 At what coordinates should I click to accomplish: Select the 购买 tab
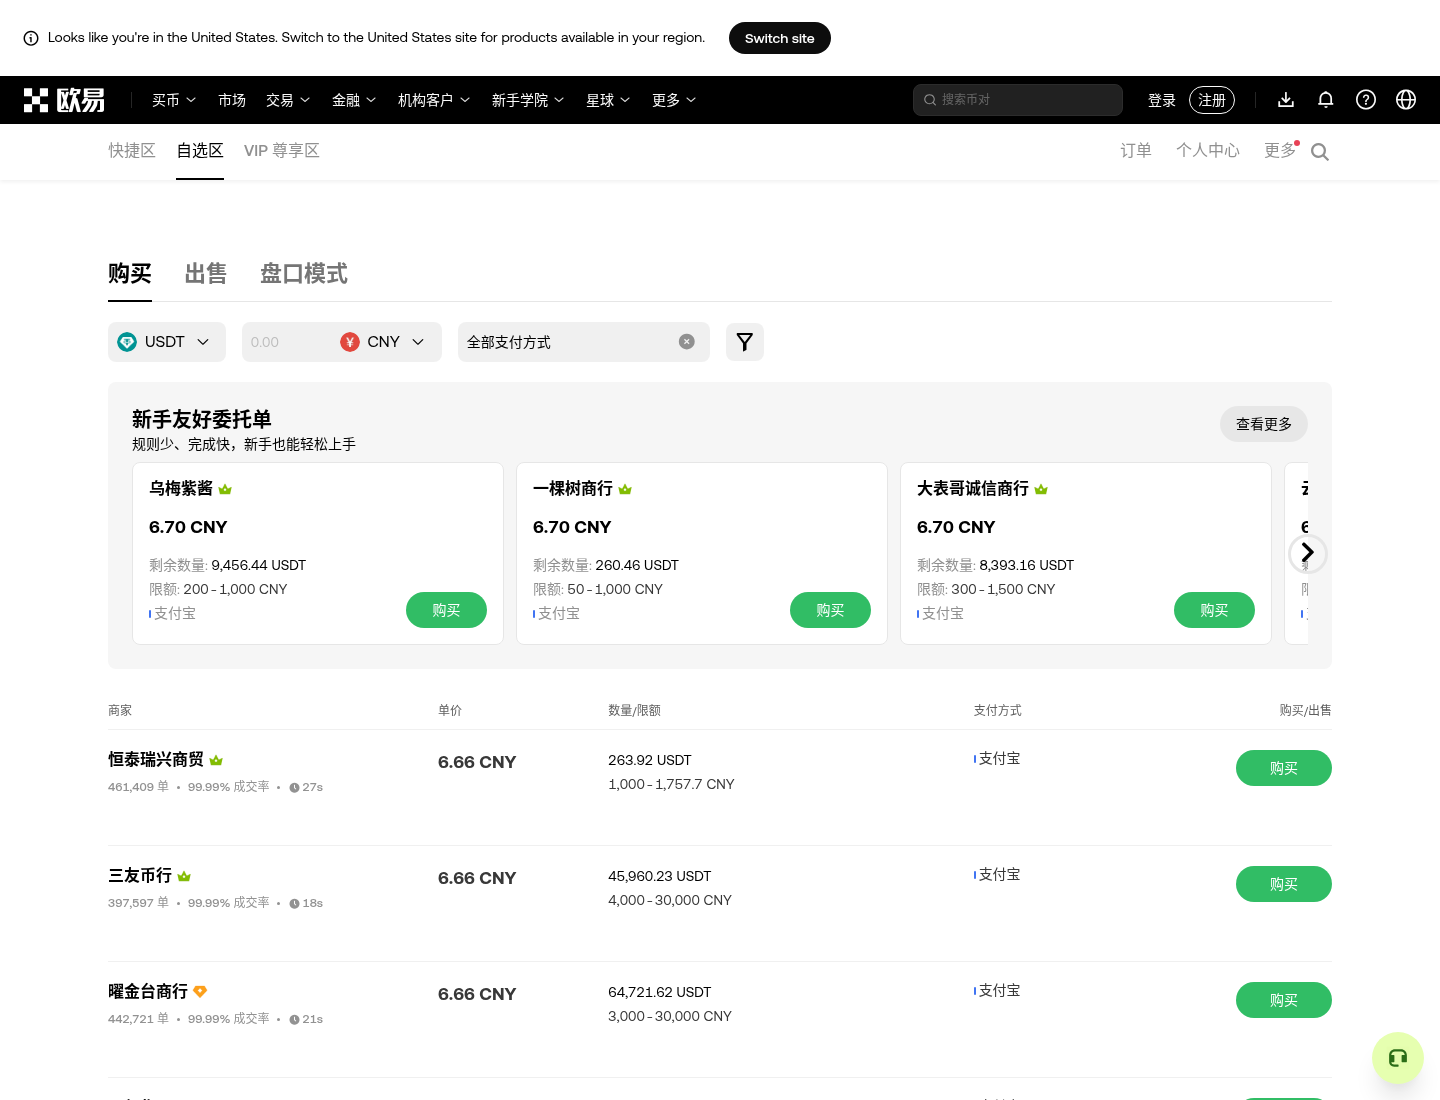pos(130,274)
